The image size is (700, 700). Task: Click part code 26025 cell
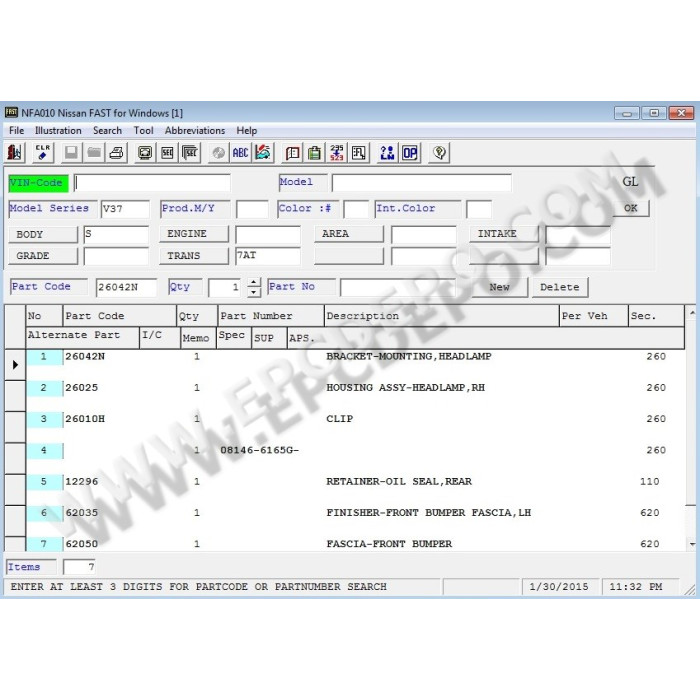point(82,388)
